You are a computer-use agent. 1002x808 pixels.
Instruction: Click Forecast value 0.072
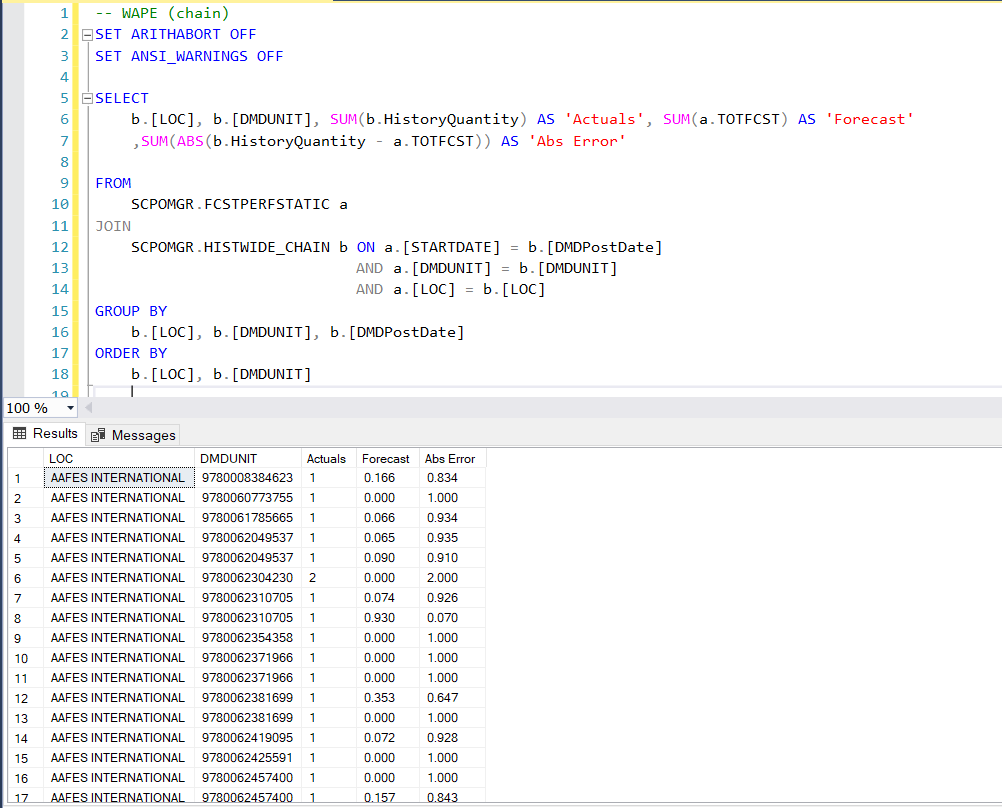[x=388, y=738]
